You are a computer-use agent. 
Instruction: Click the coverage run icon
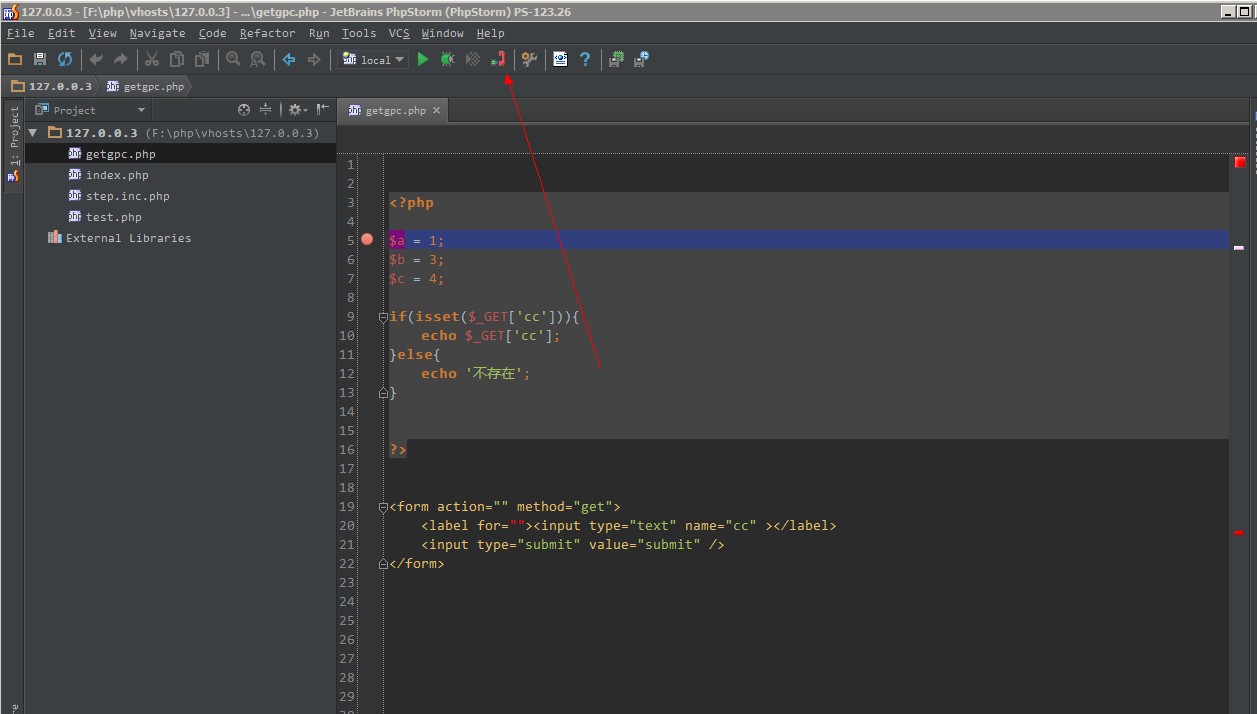click(473, 60)
